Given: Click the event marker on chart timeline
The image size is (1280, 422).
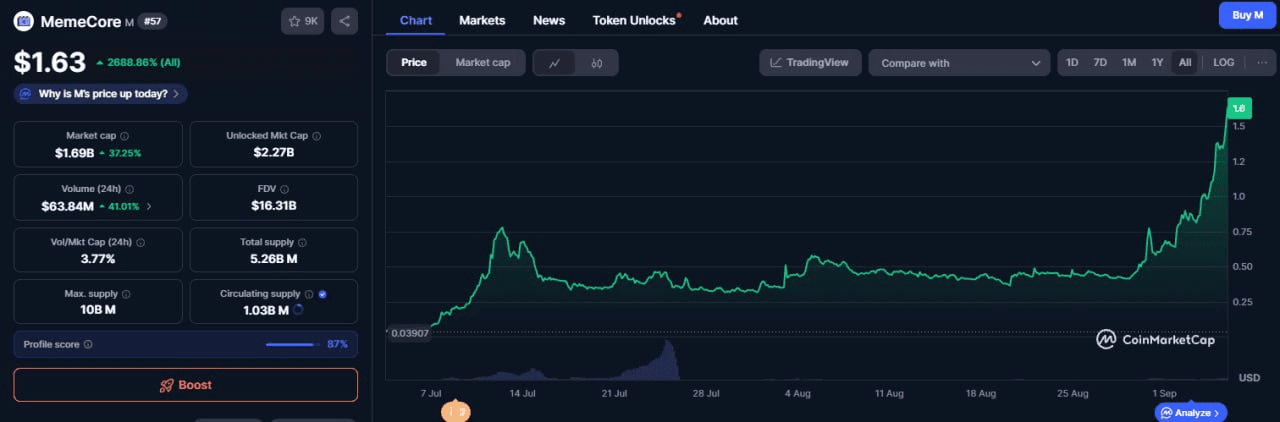Looking at the screenshot, I should pos(455,411).
